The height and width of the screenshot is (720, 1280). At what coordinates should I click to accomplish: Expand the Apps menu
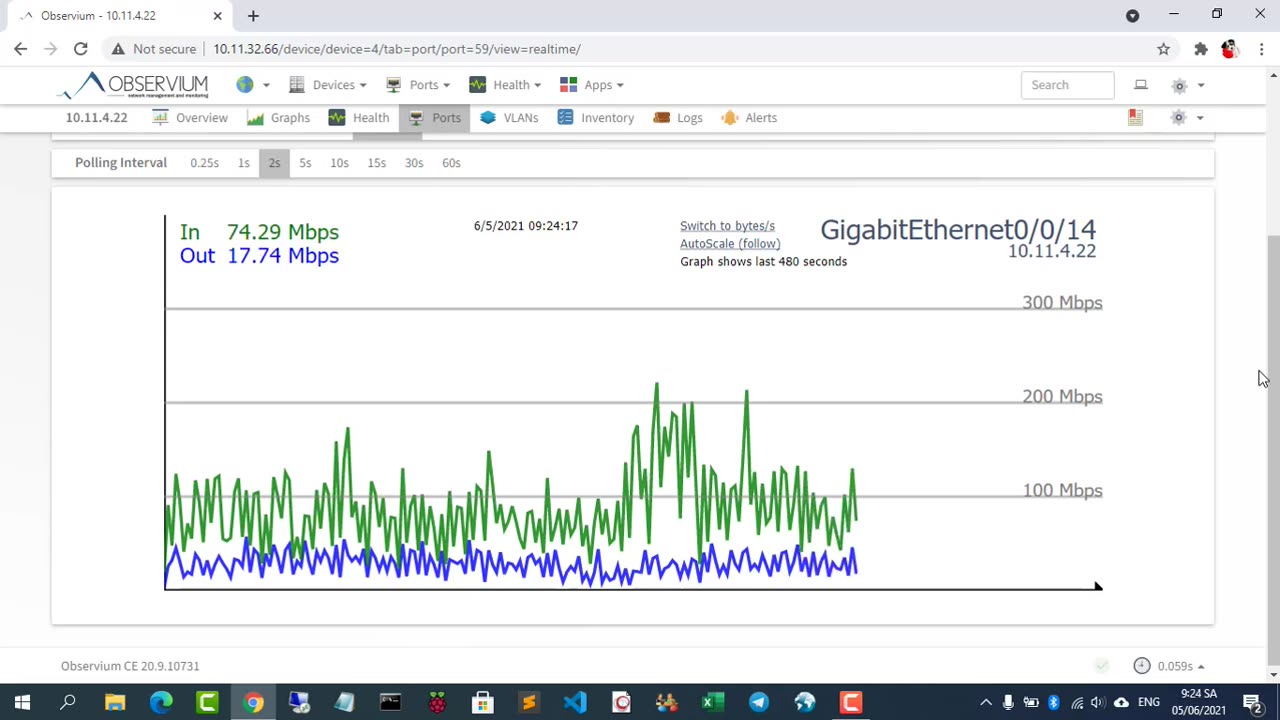[x=591, y=85]
